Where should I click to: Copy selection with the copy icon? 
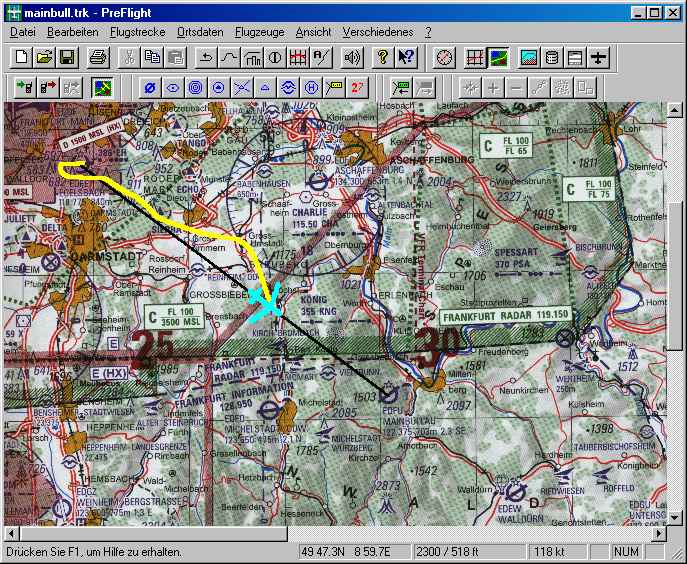pos(152,57)
